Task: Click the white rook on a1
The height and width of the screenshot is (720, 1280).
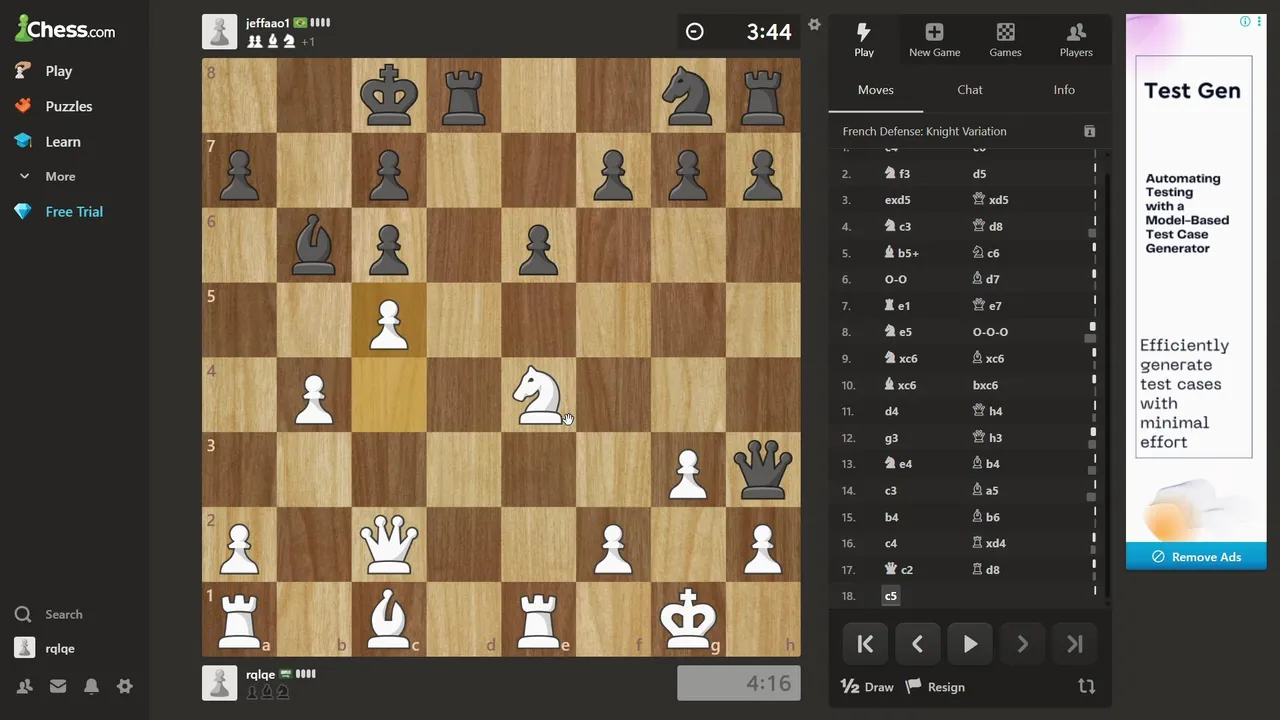Action: click(239, 620)
